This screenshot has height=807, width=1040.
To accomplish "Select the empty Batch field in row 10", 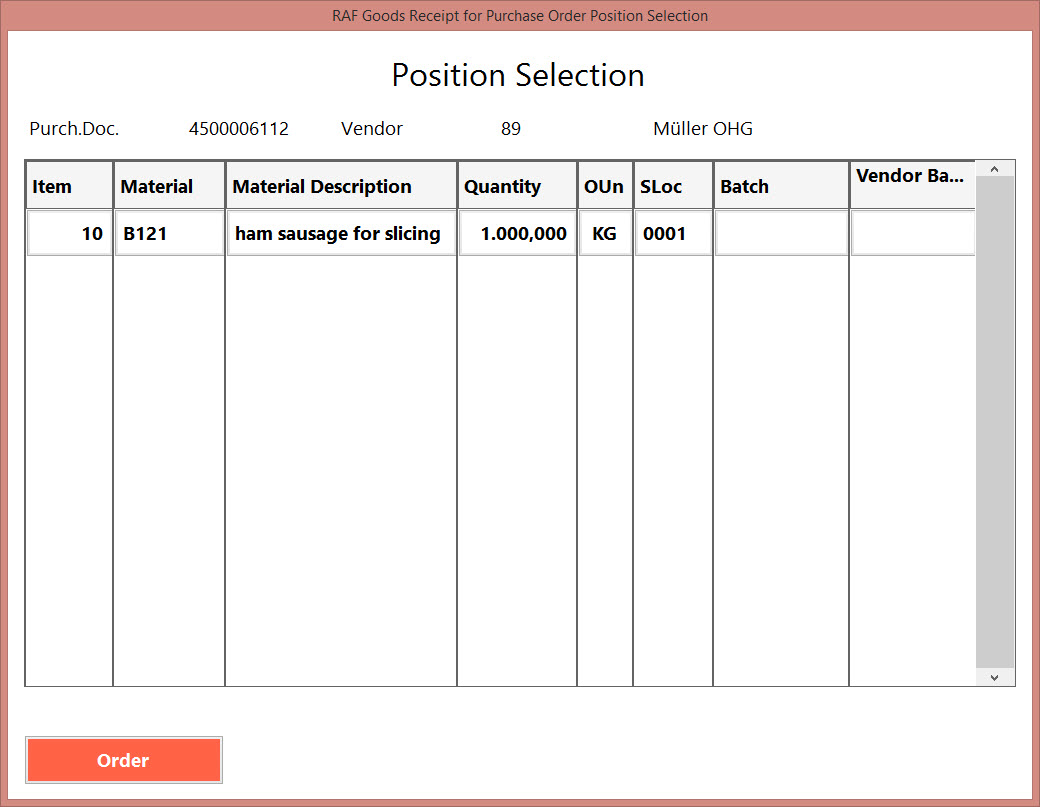I will [x=781, y=233].
